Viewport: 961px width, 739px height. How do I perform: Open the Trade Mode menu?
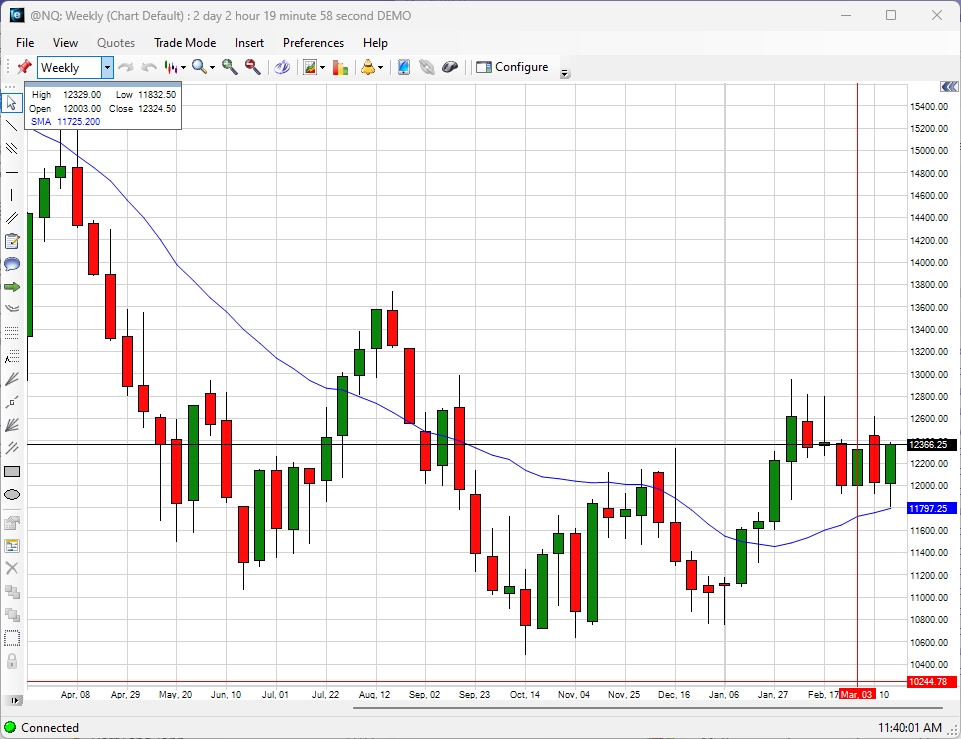point(185,43)
